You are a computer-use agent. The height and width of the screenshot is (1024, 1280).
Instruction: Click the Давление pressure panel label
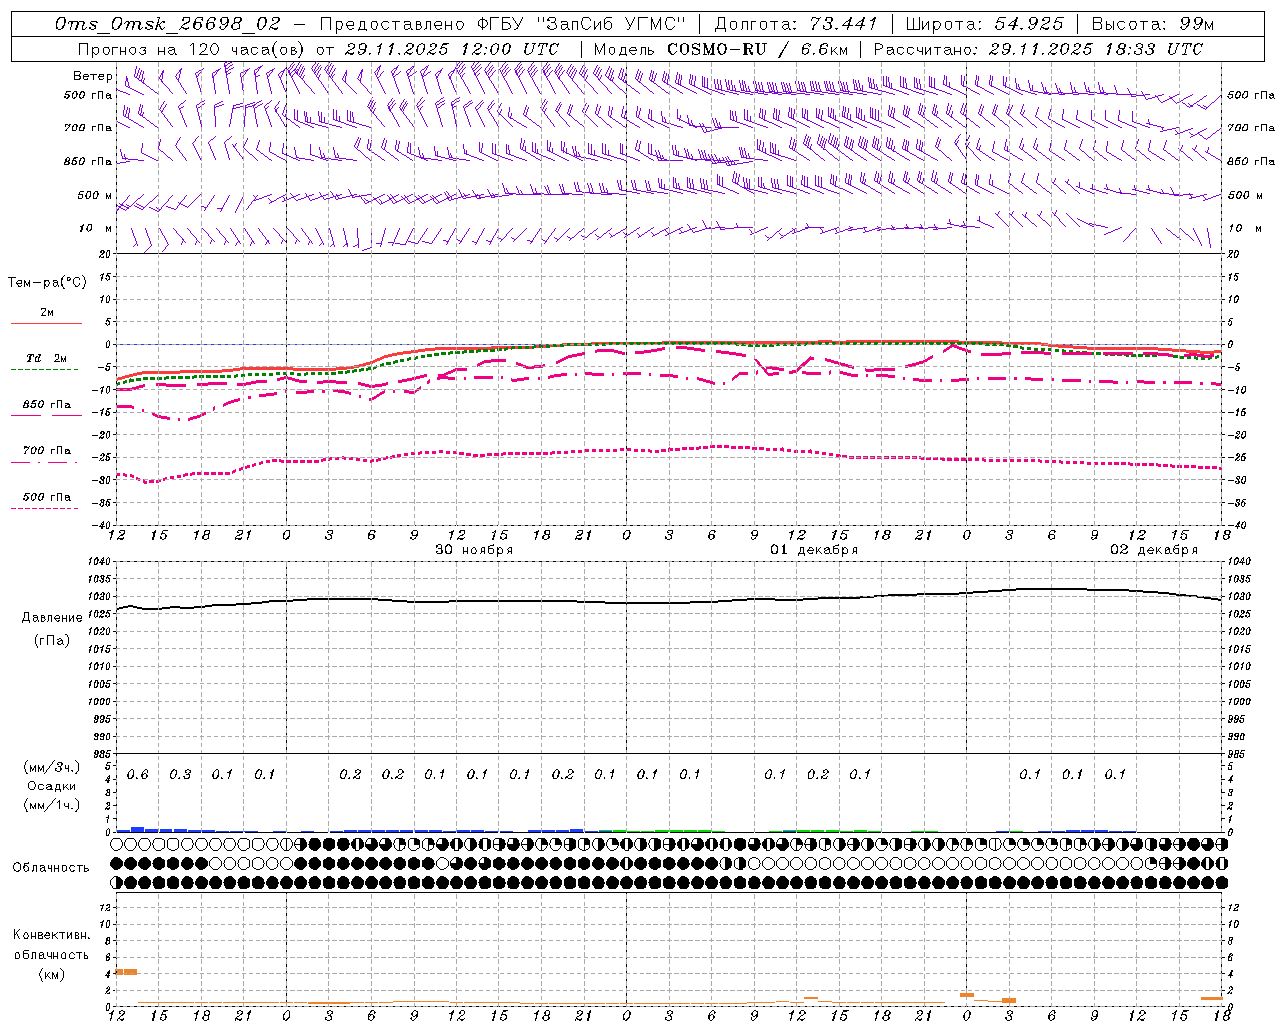52,618
